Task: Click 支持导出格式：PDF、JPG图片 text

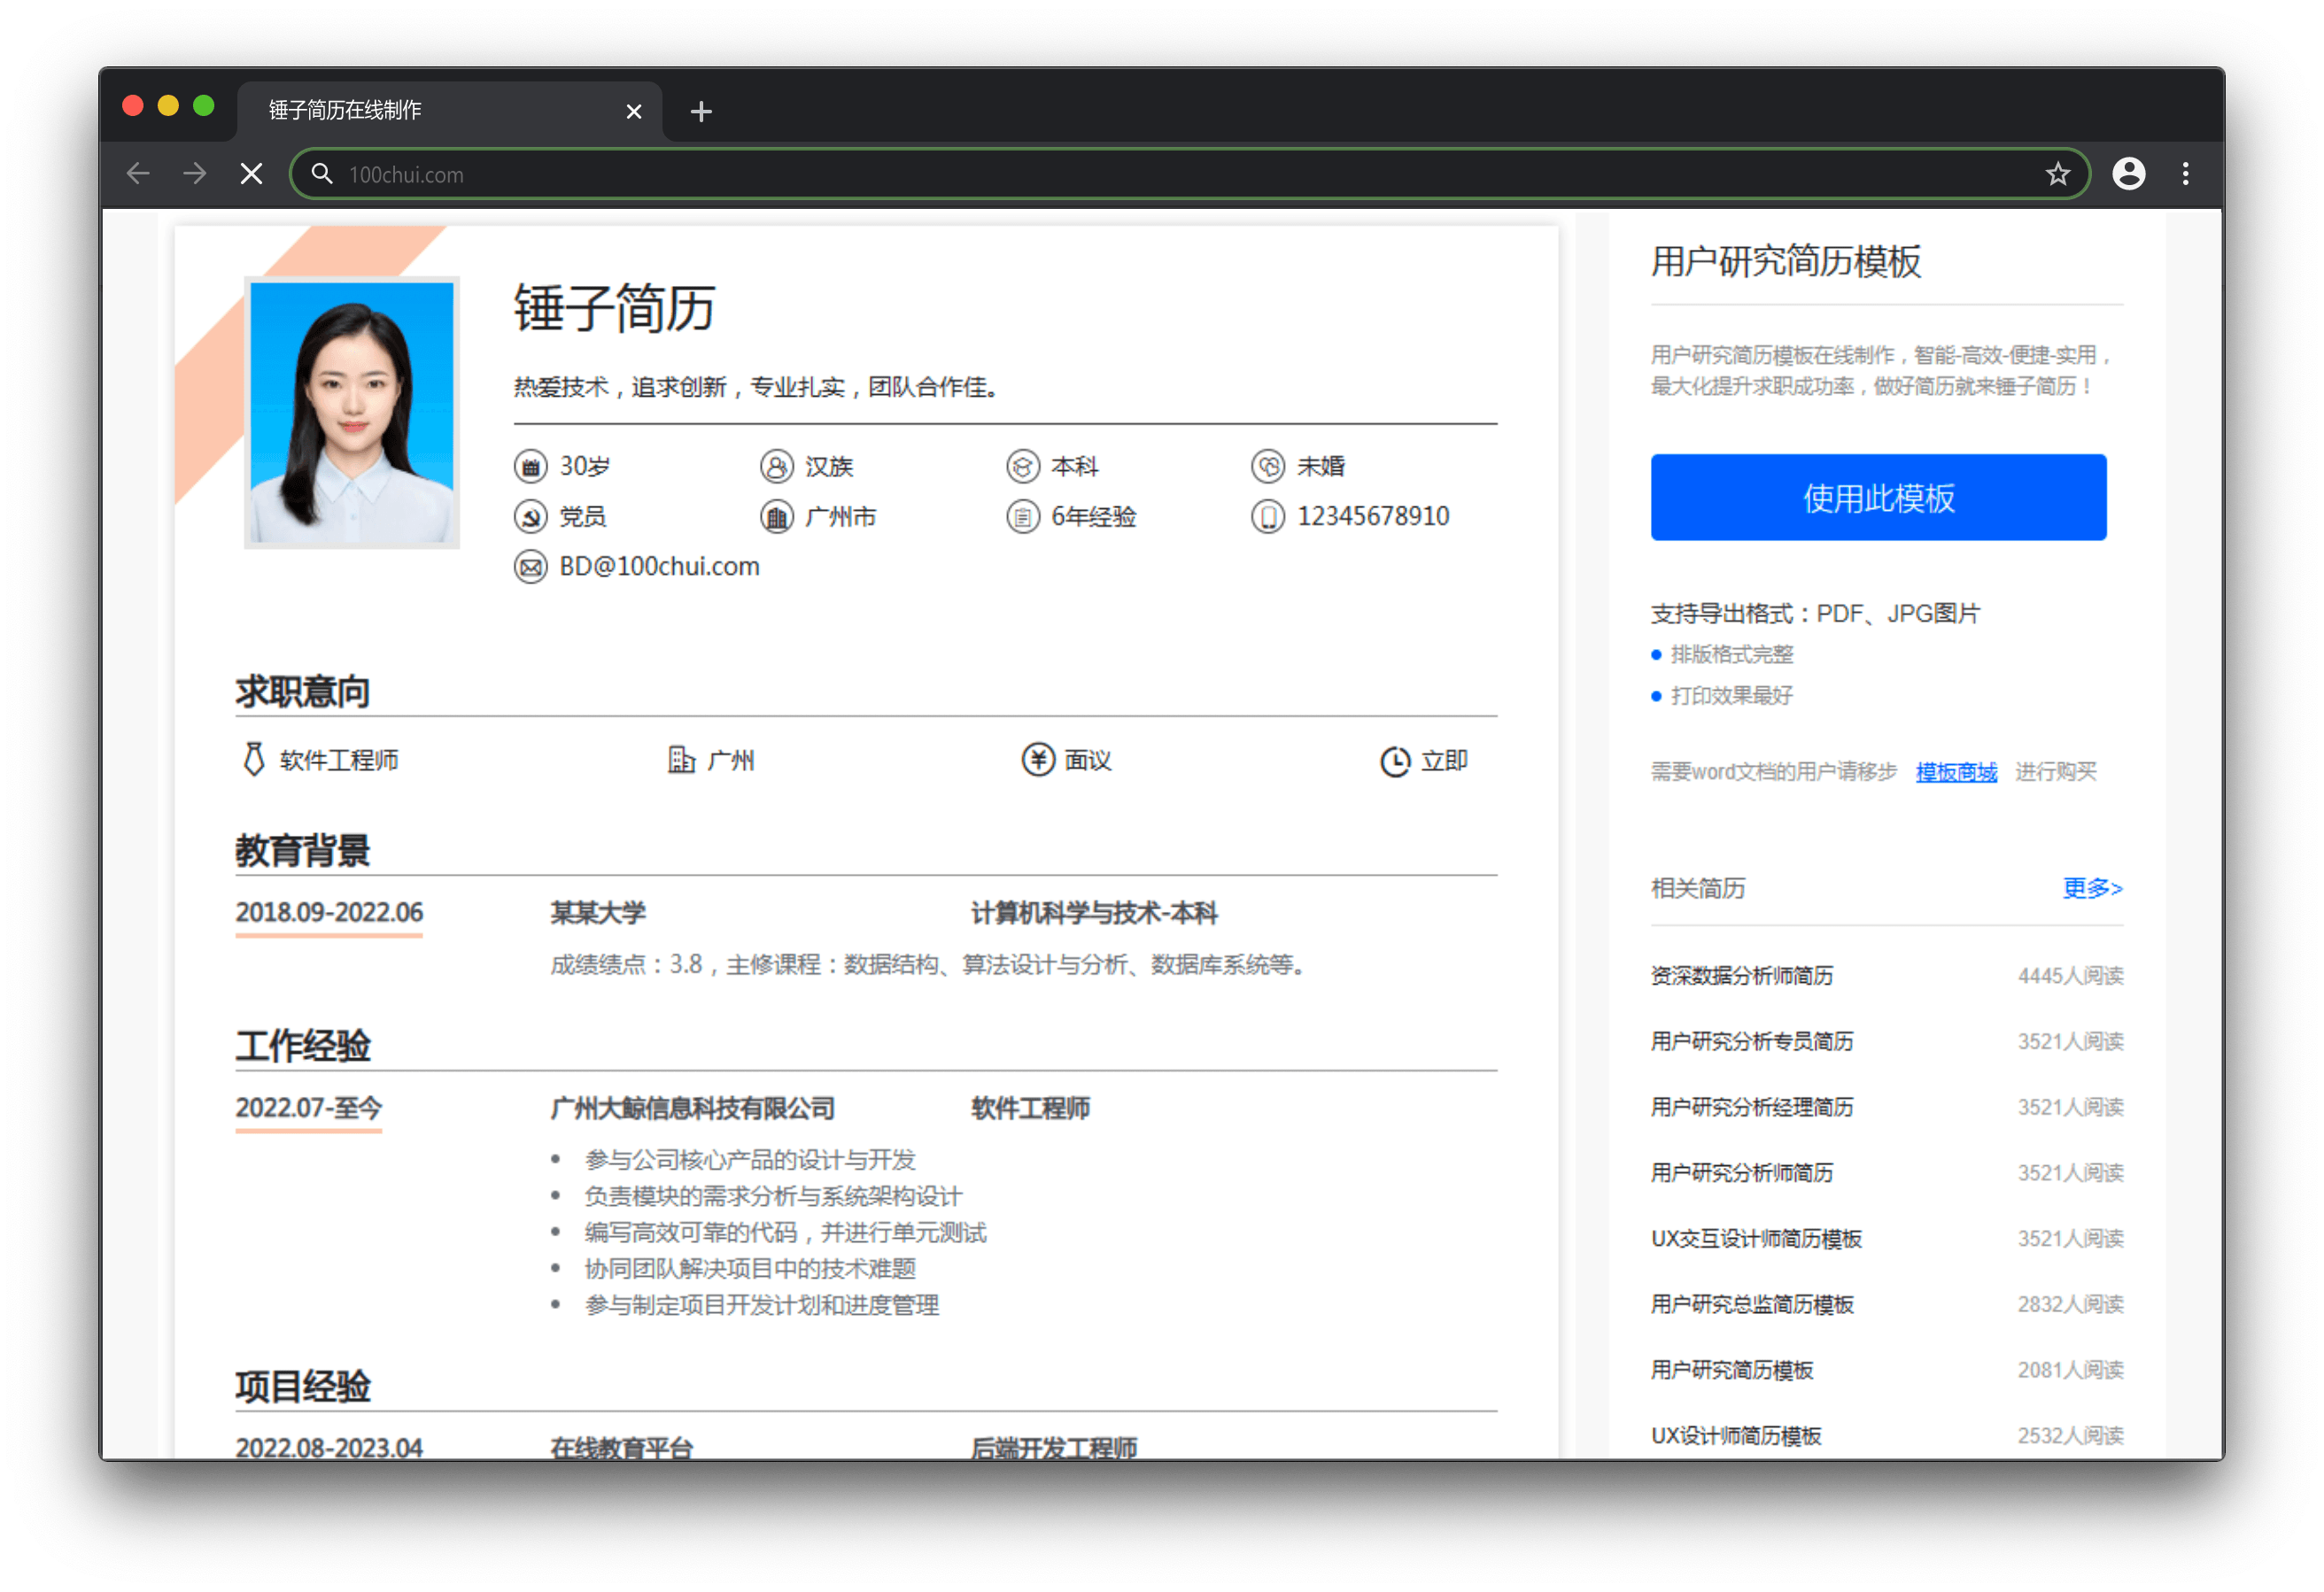Action: click(1814, 613)
